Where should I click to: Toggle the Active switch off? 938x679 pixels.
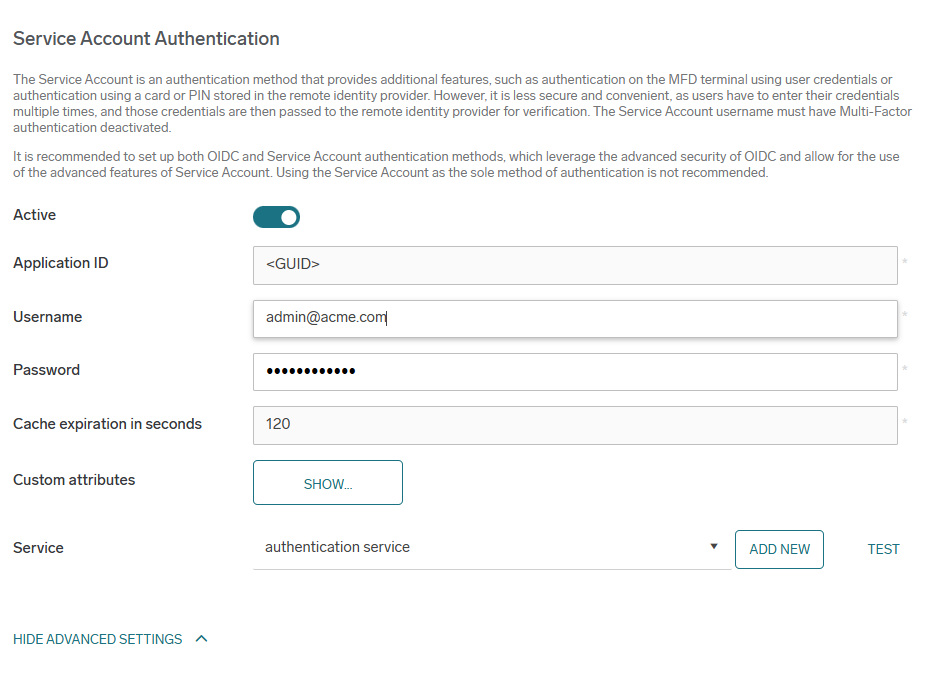pos(276,217)
